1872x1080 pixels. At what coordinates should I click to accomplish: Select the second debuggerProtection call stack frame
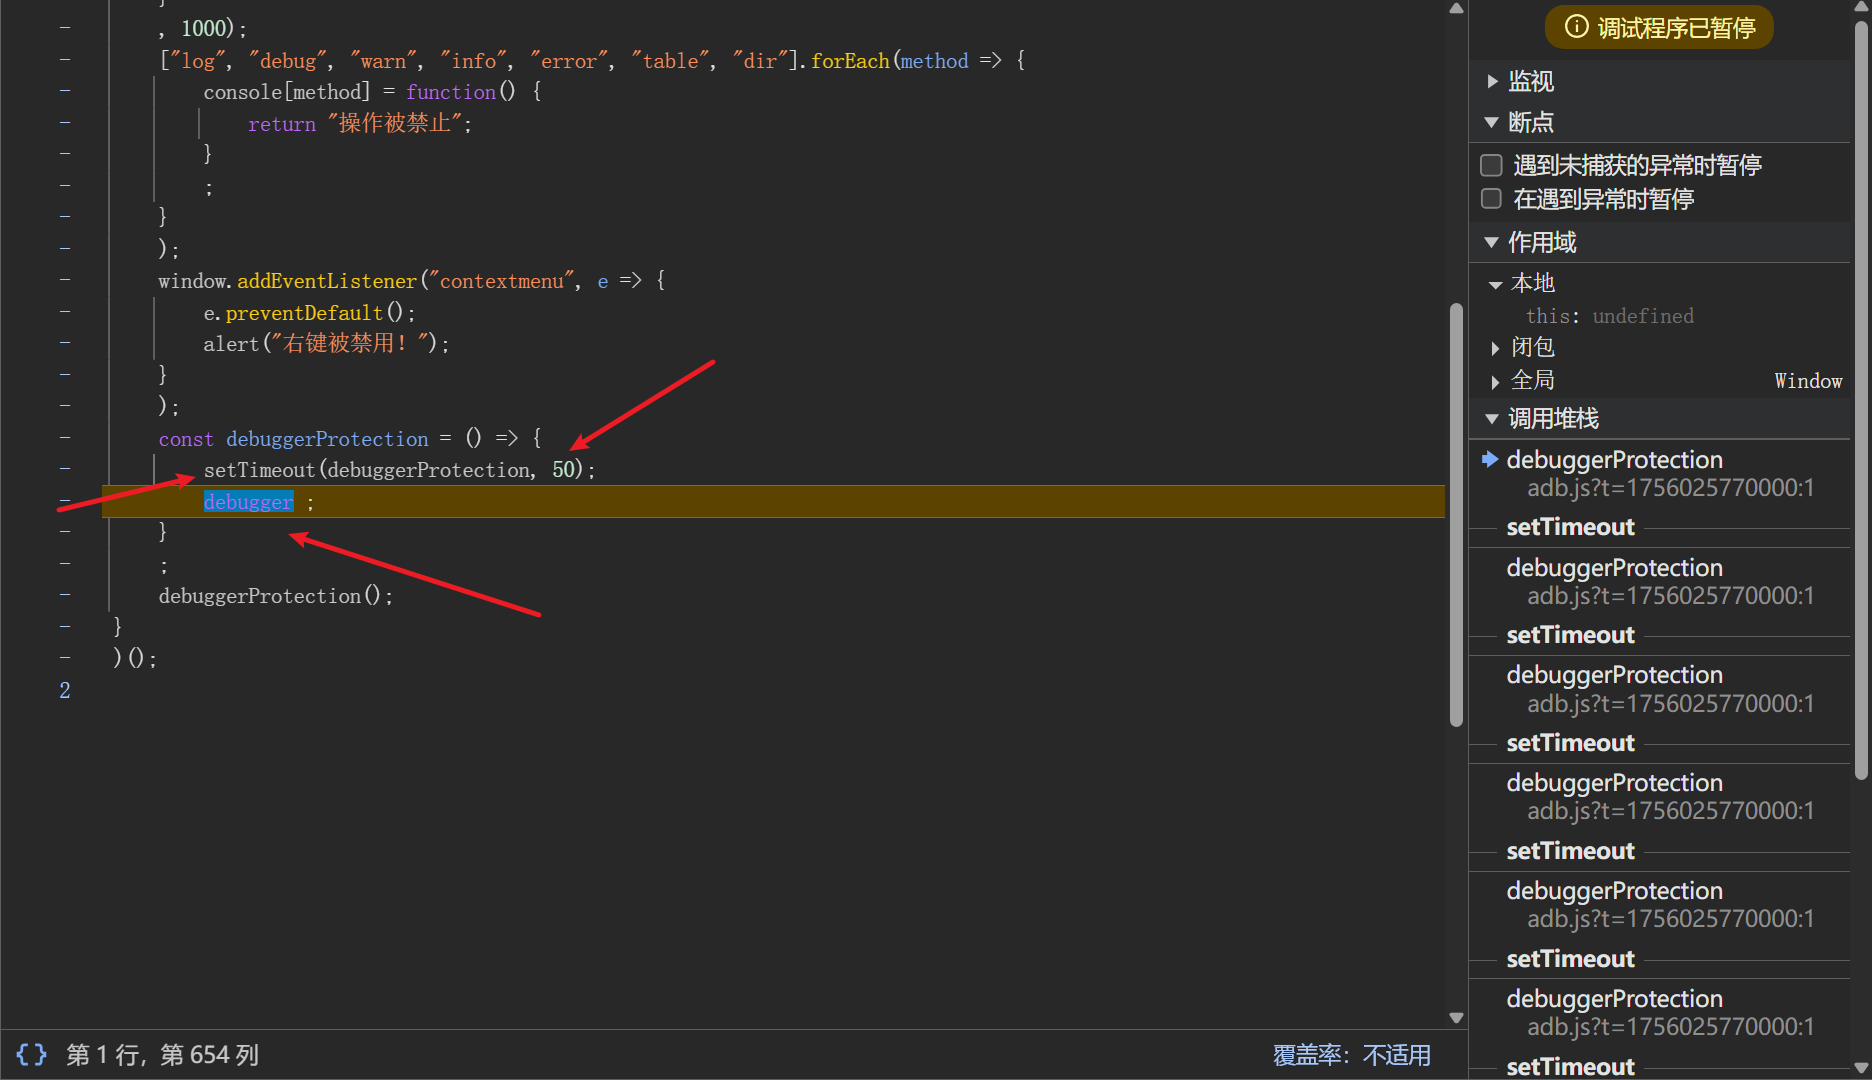1613,568
